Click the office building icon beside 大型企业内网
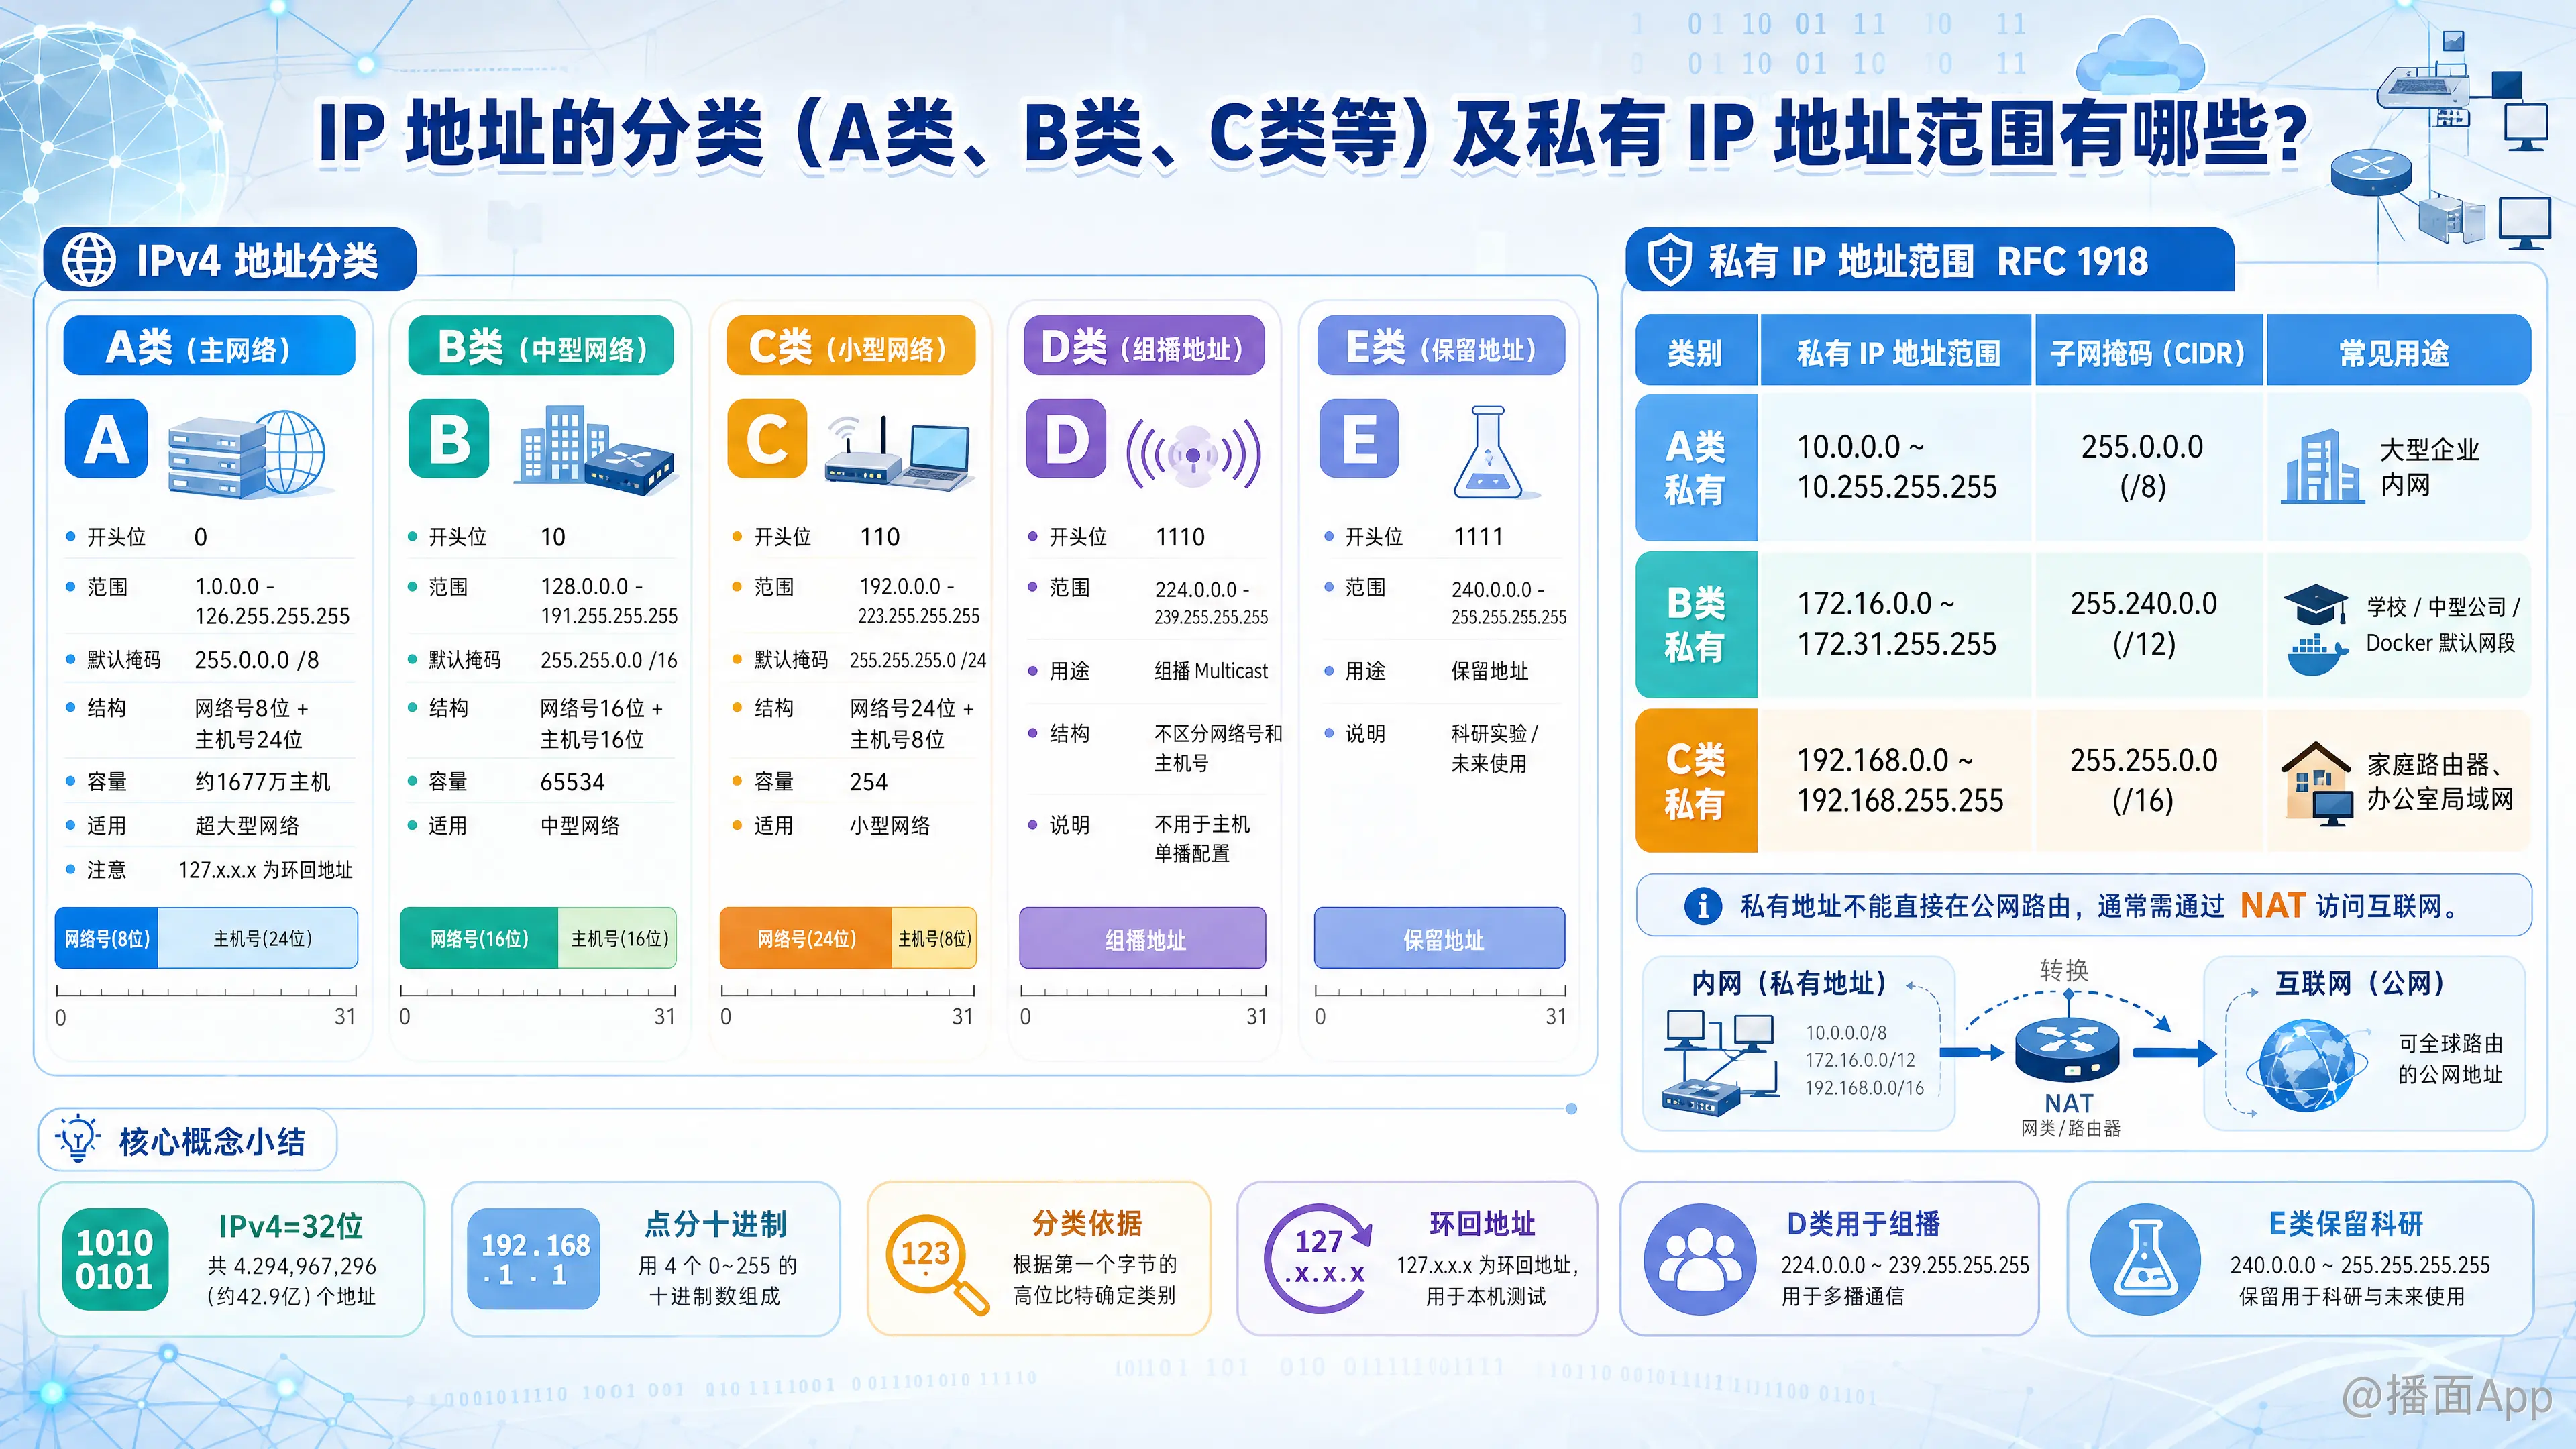This screenshot has height=1449, width=2576. coord(2322,466)
